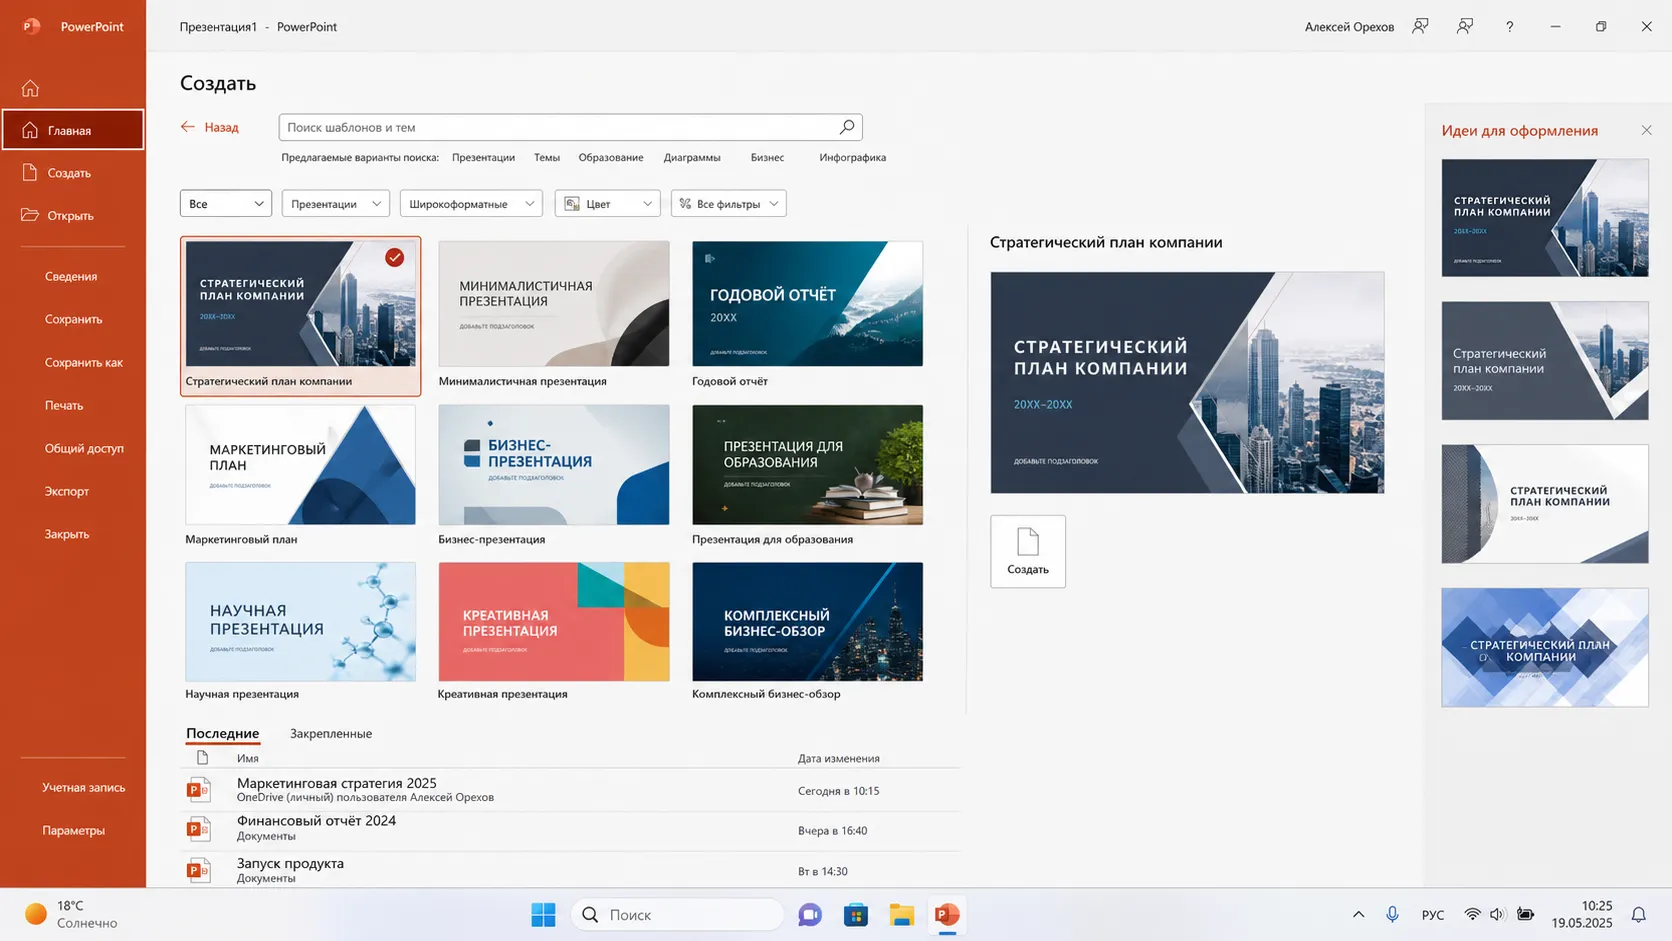
Task: Show hidden system tray icons
Action: pyautogui.click(x=1358, y=915)
